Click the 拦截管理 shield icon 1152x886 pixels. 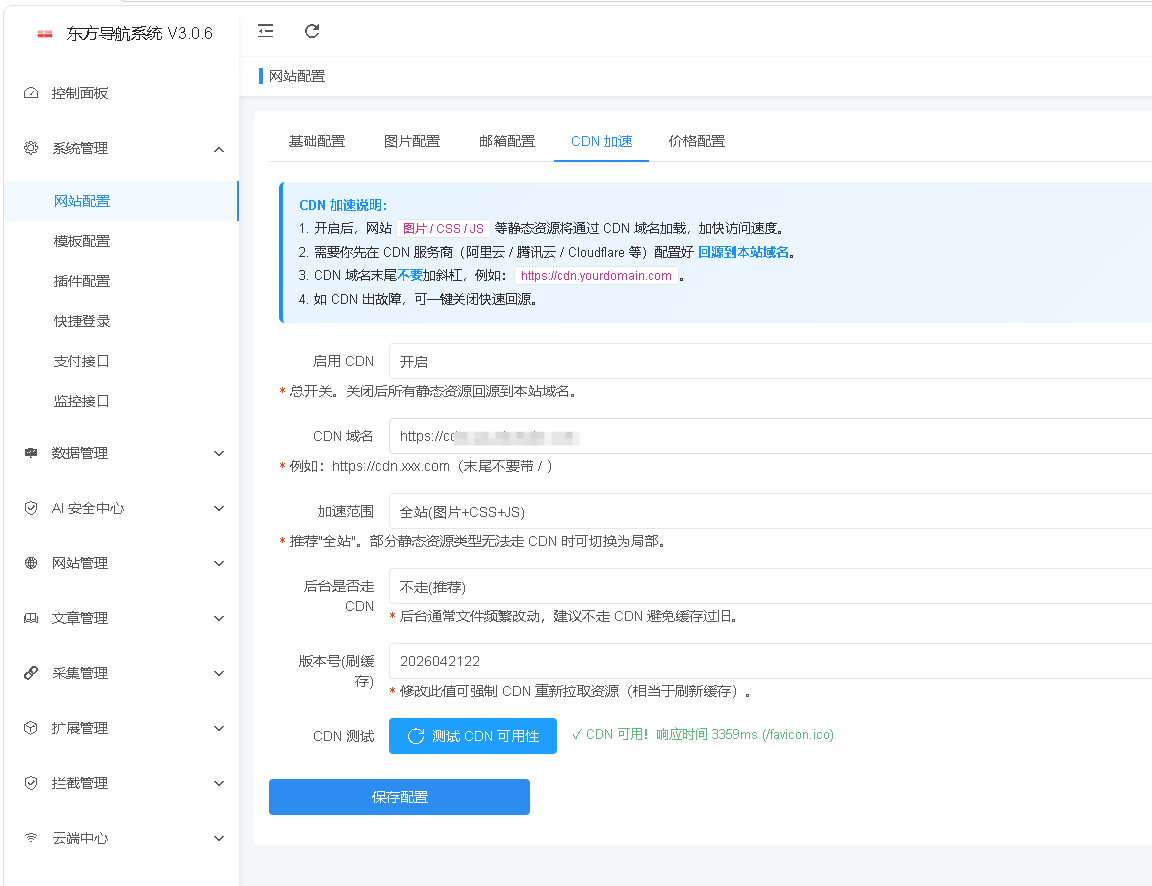(x=30, y=782)
